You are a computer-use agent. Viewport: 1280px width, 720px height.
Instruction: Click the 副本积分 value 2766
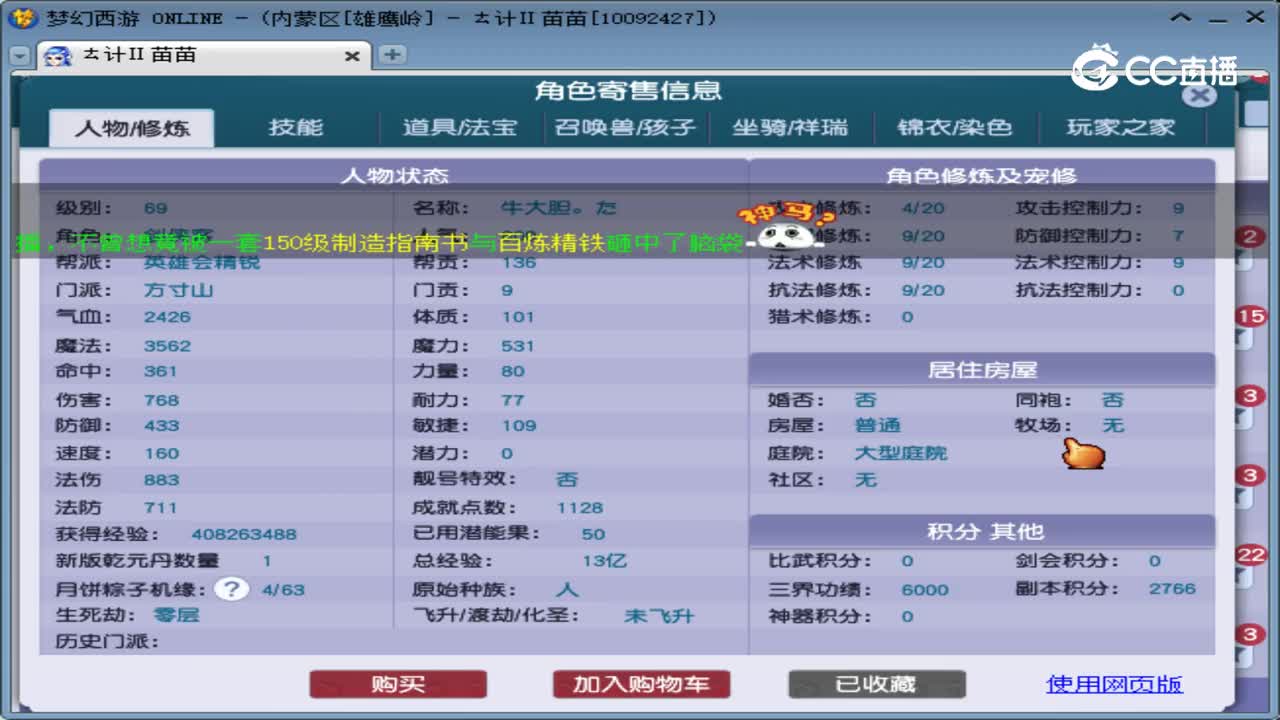(1172, 588)
